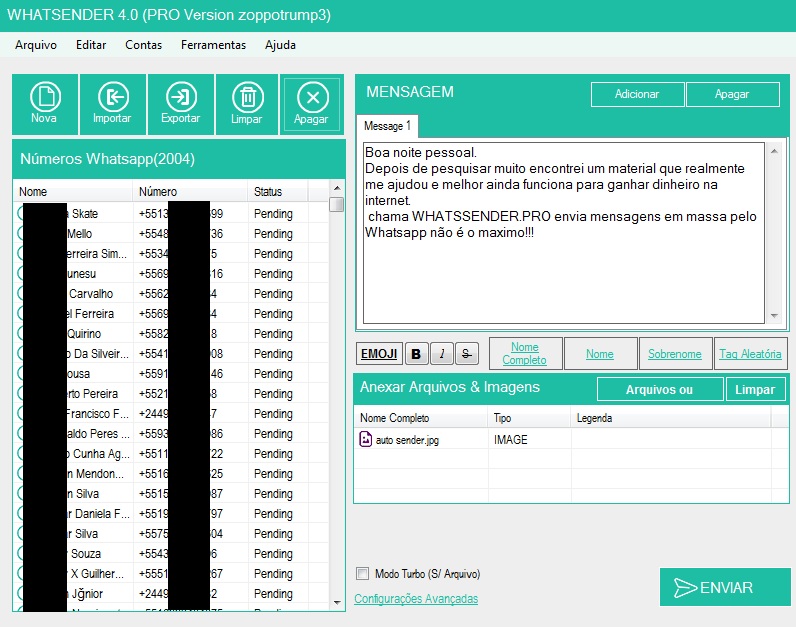Open Configurações Avançadas link
796x627 pixels.
coord(416,599)
